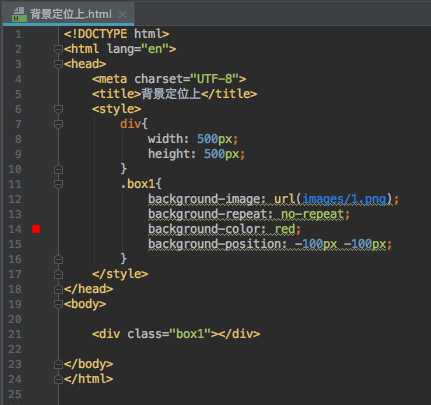431x405 pixels.
Task: Fold the .box1 rule on line 11
Action: pyautogui.click(x=58, y=184)
